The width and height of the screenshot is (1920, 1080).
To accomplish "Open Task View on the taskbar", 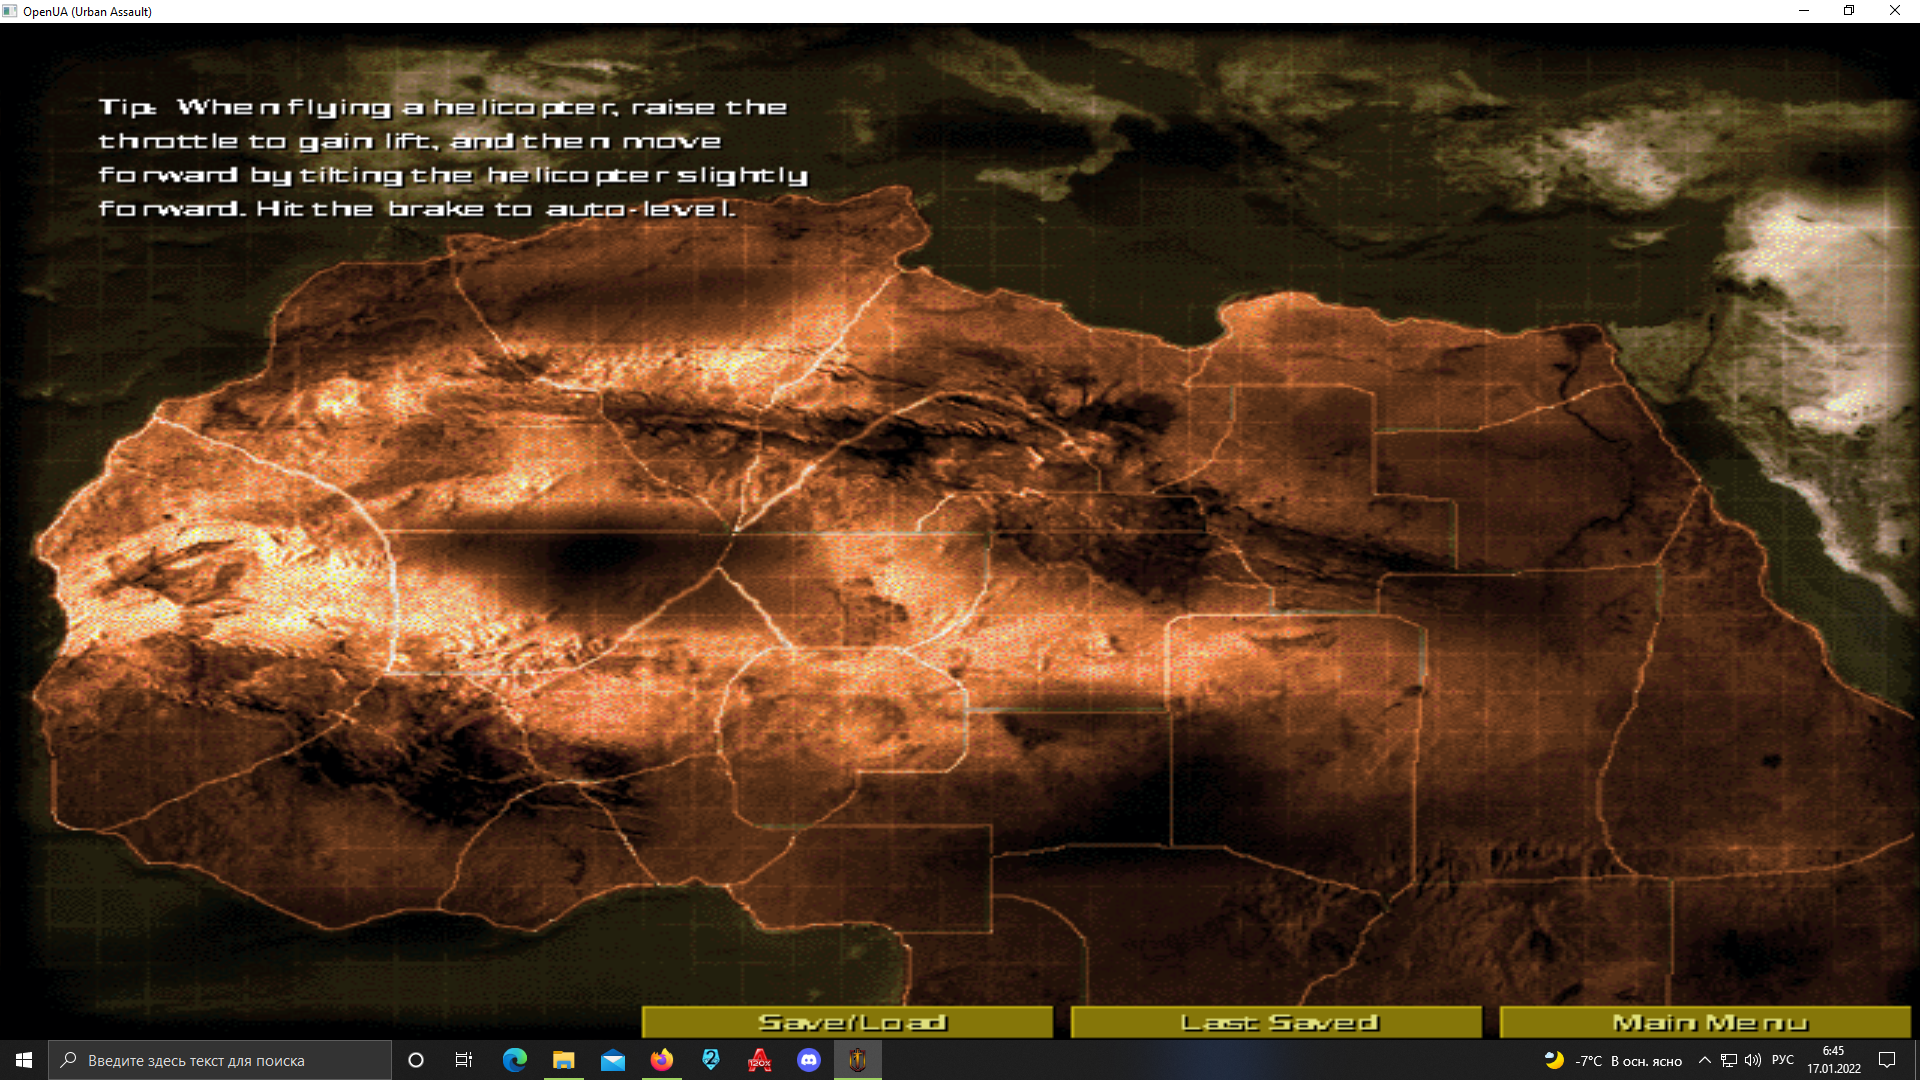I will 464,1060.
